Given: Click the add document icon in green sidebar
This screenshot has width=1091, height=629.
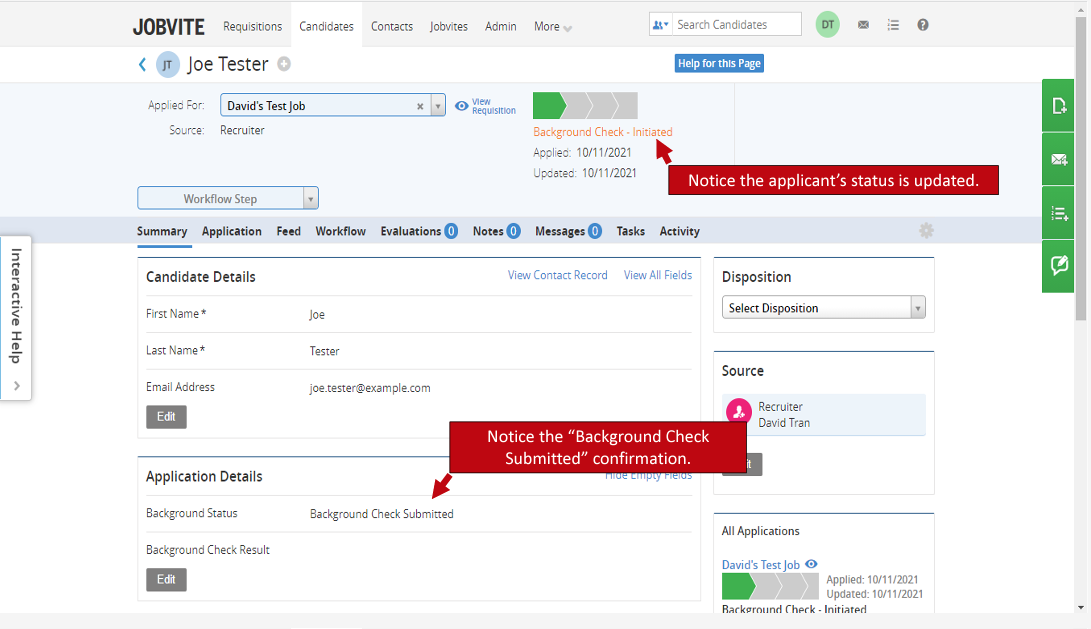Looking at the screenshot, I should (1059, 106).
